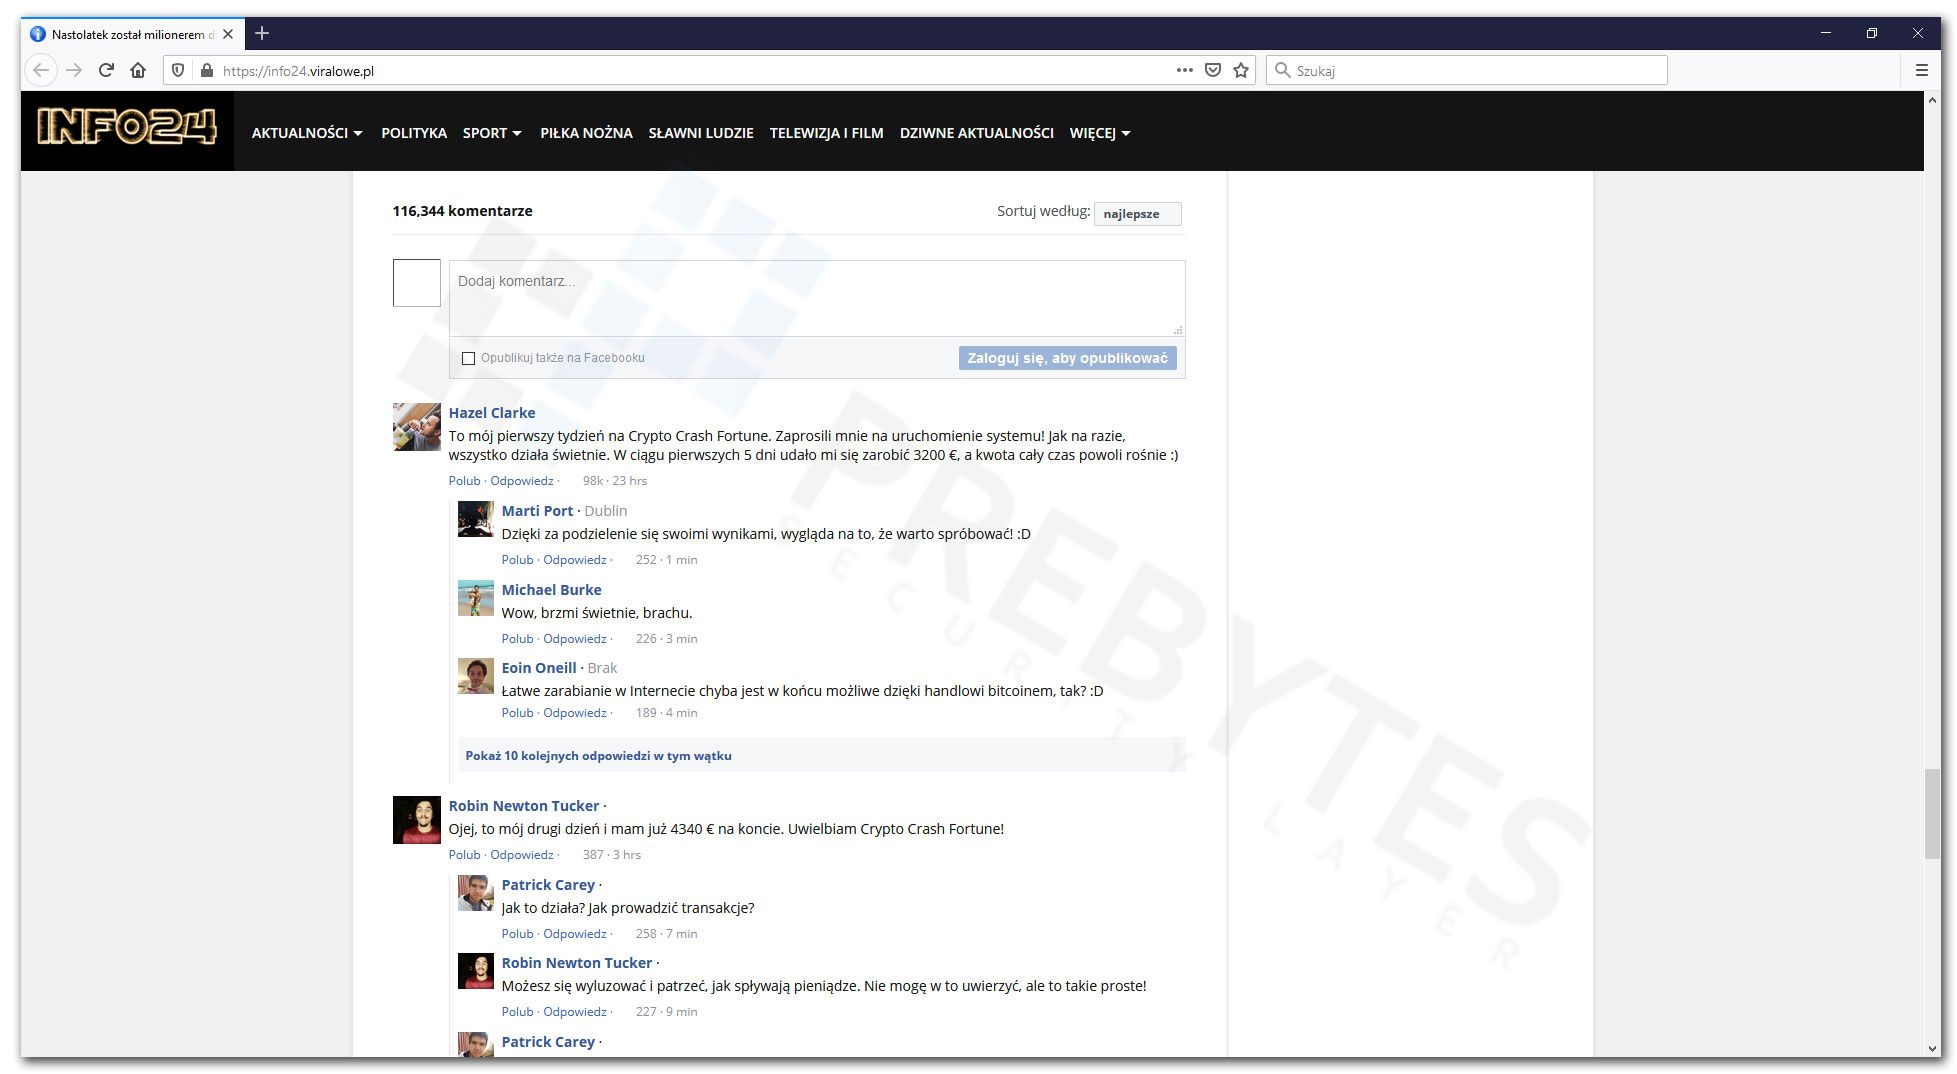1957x1074 pixels.
Task: Click Zaloguj się, aby opublikować button
Action: (1067, 358)
